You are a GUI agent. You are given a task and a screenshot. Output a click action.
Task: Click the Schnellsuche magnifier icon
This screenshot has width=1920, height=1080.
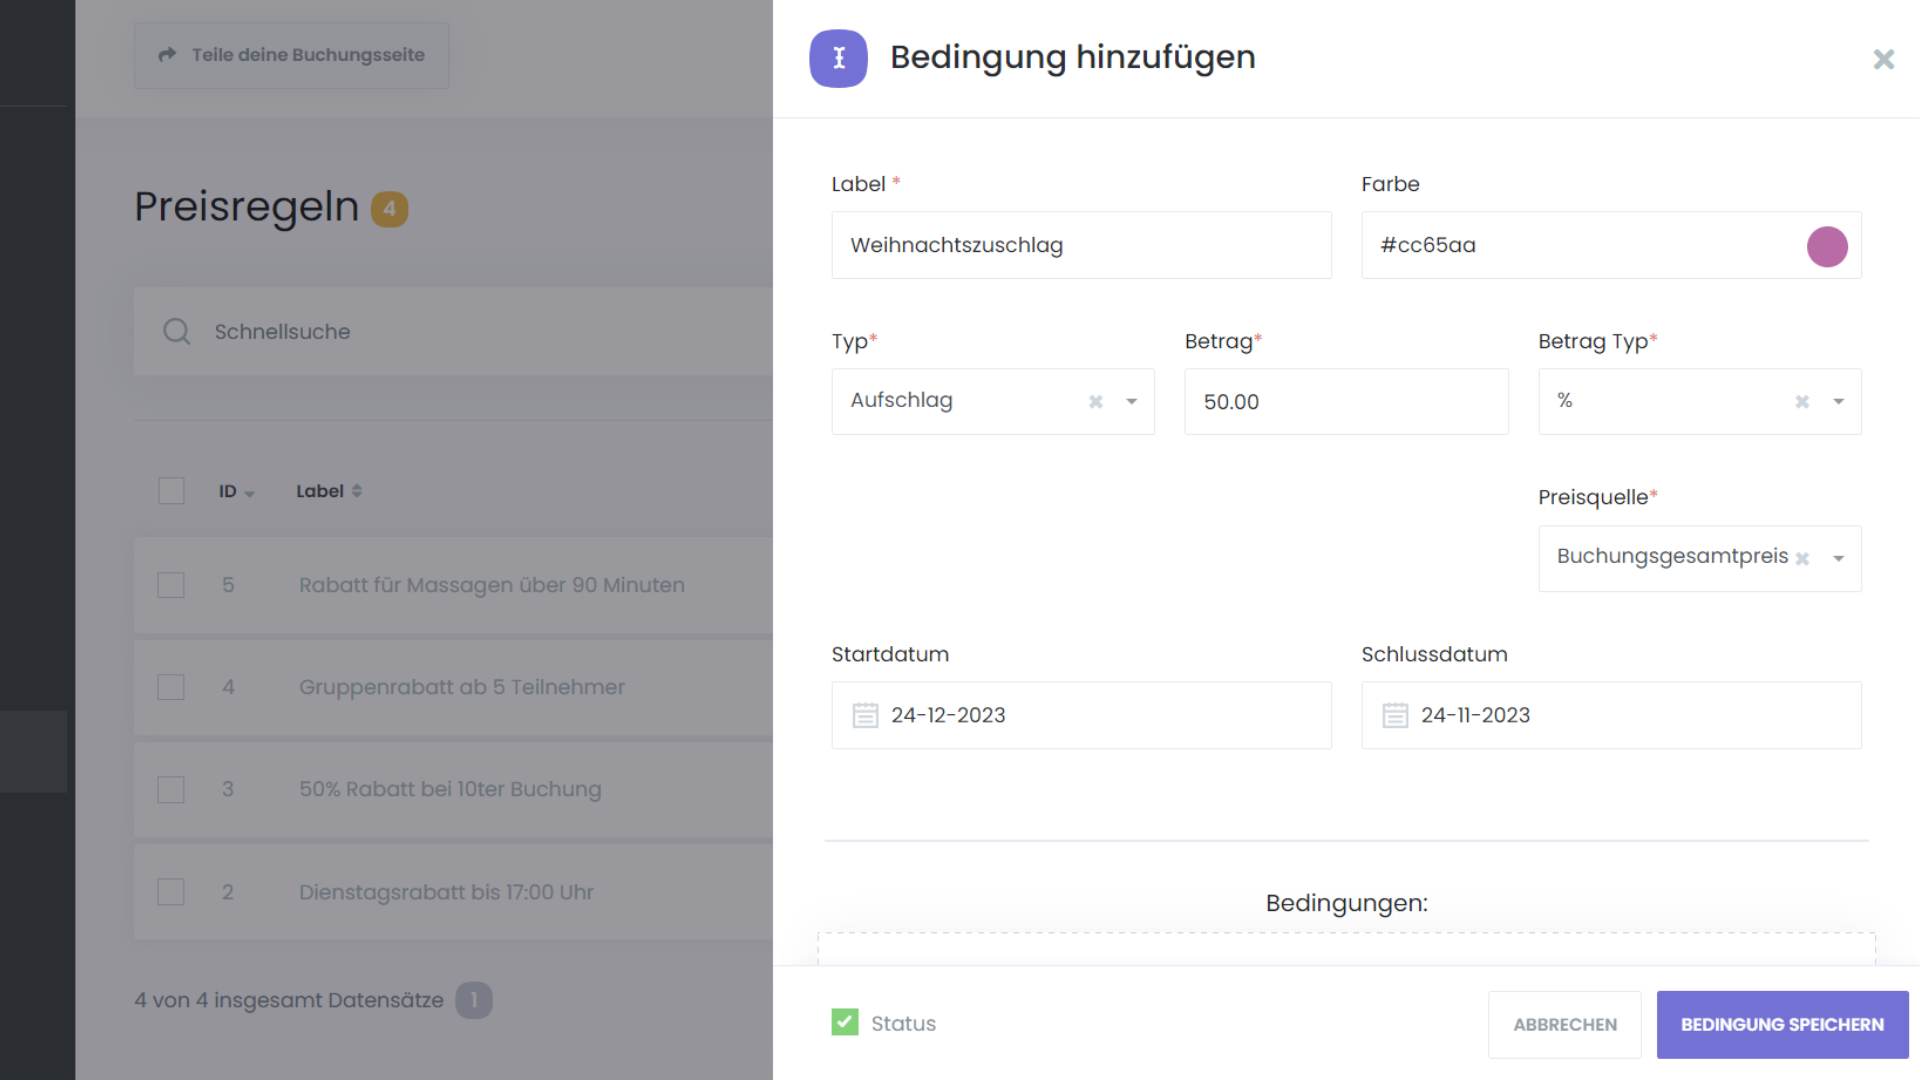tap(177, 331)
